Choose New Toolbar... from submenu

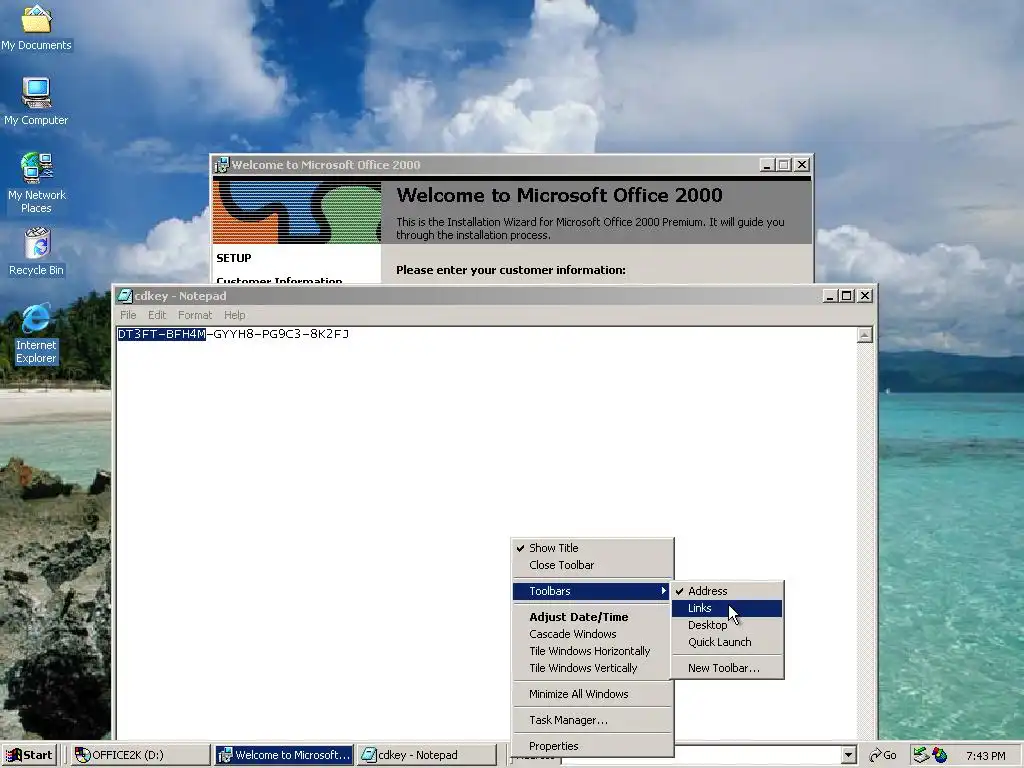coord(727,668)
